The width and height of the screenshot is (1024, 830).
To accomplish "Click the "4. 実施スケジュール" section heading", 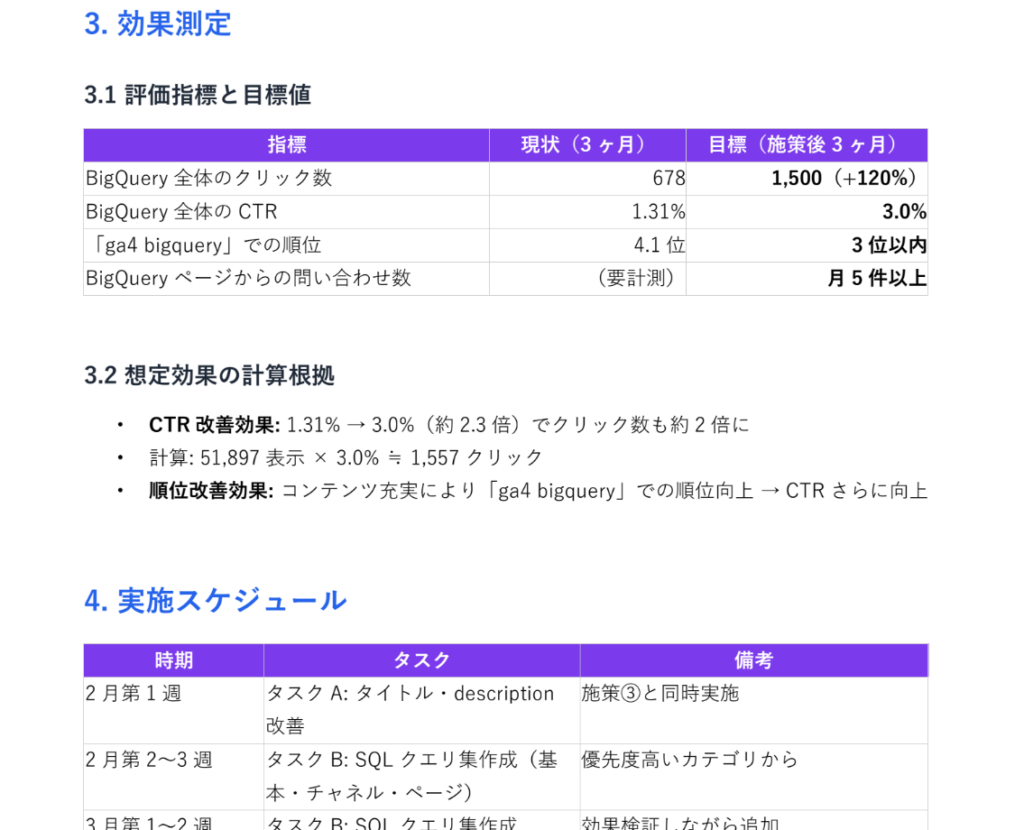I will click(216, 601).
